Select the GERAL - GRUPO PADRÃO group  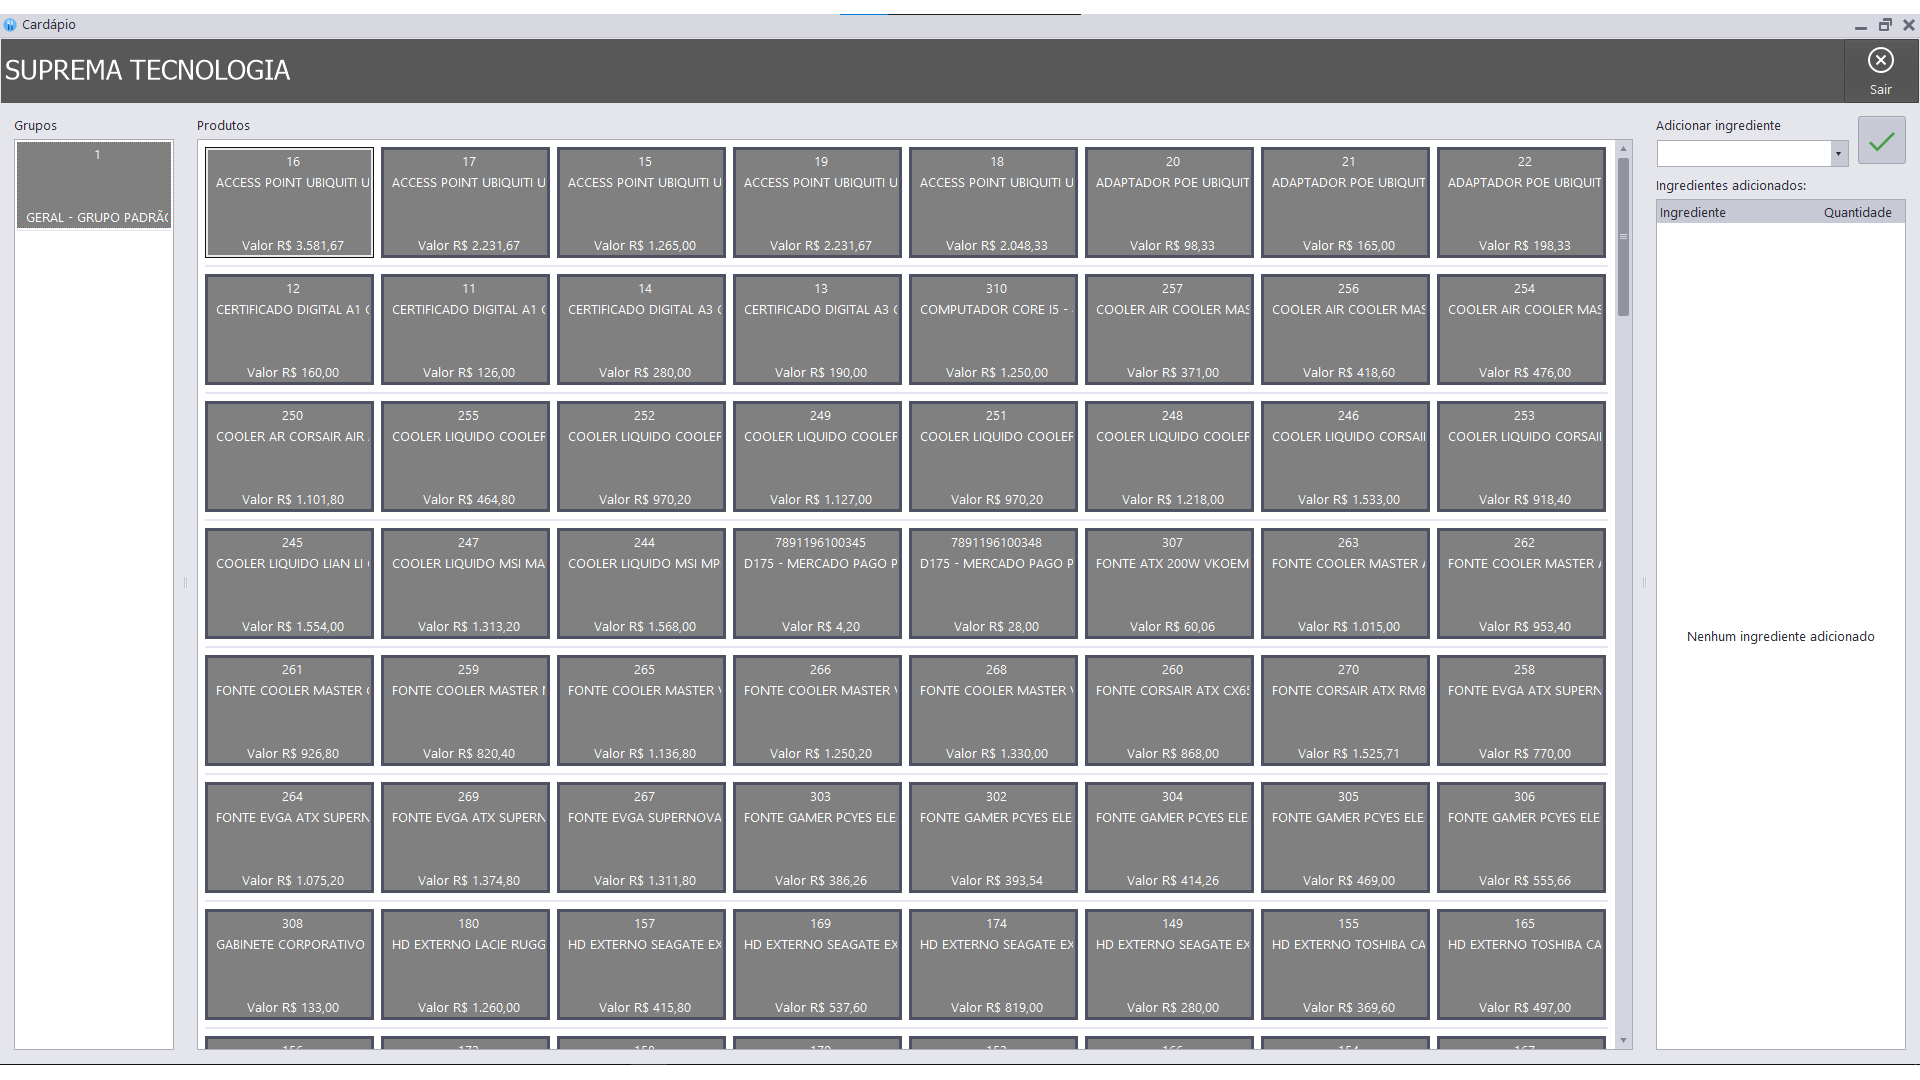click(94, 185)
